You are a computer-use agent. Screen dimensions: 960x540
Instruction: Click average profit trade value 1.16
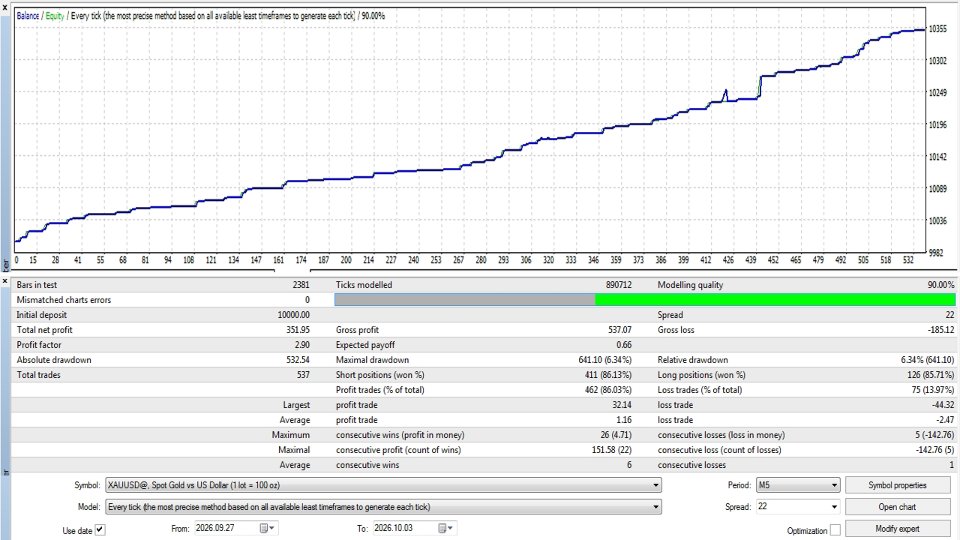[624, 419]
